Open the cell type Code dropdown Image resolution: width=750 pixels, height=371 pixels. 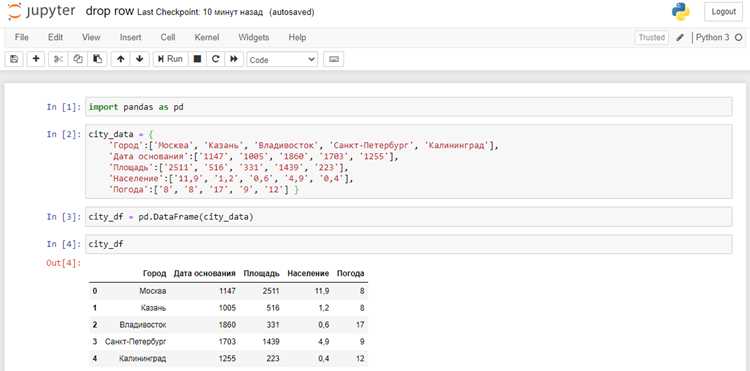(282, 59)
